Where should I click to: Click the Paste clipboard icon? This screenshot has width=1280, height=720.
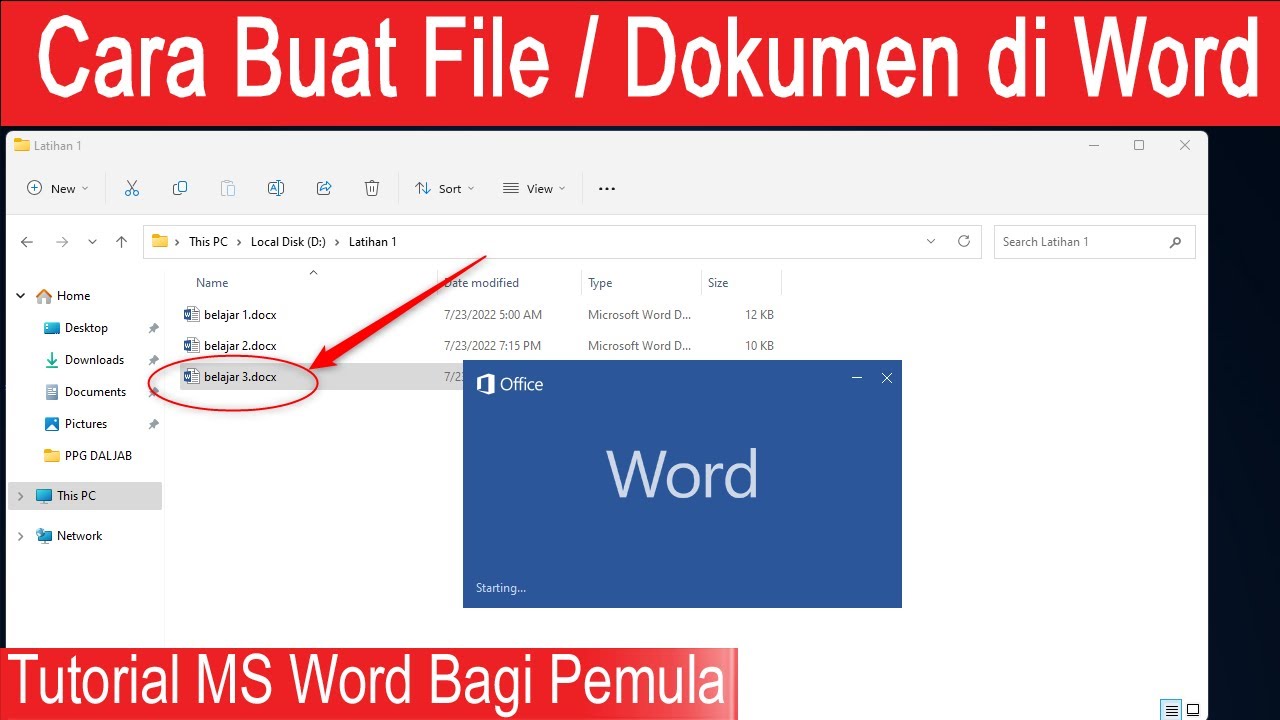pos(228,188)
